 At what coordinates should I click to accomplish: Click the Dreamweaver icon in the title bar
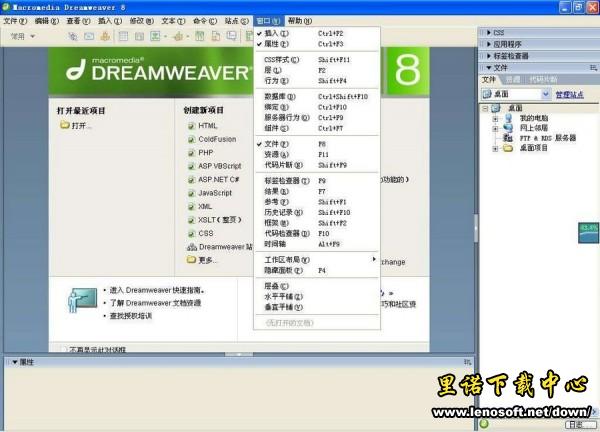click(6, 7)
